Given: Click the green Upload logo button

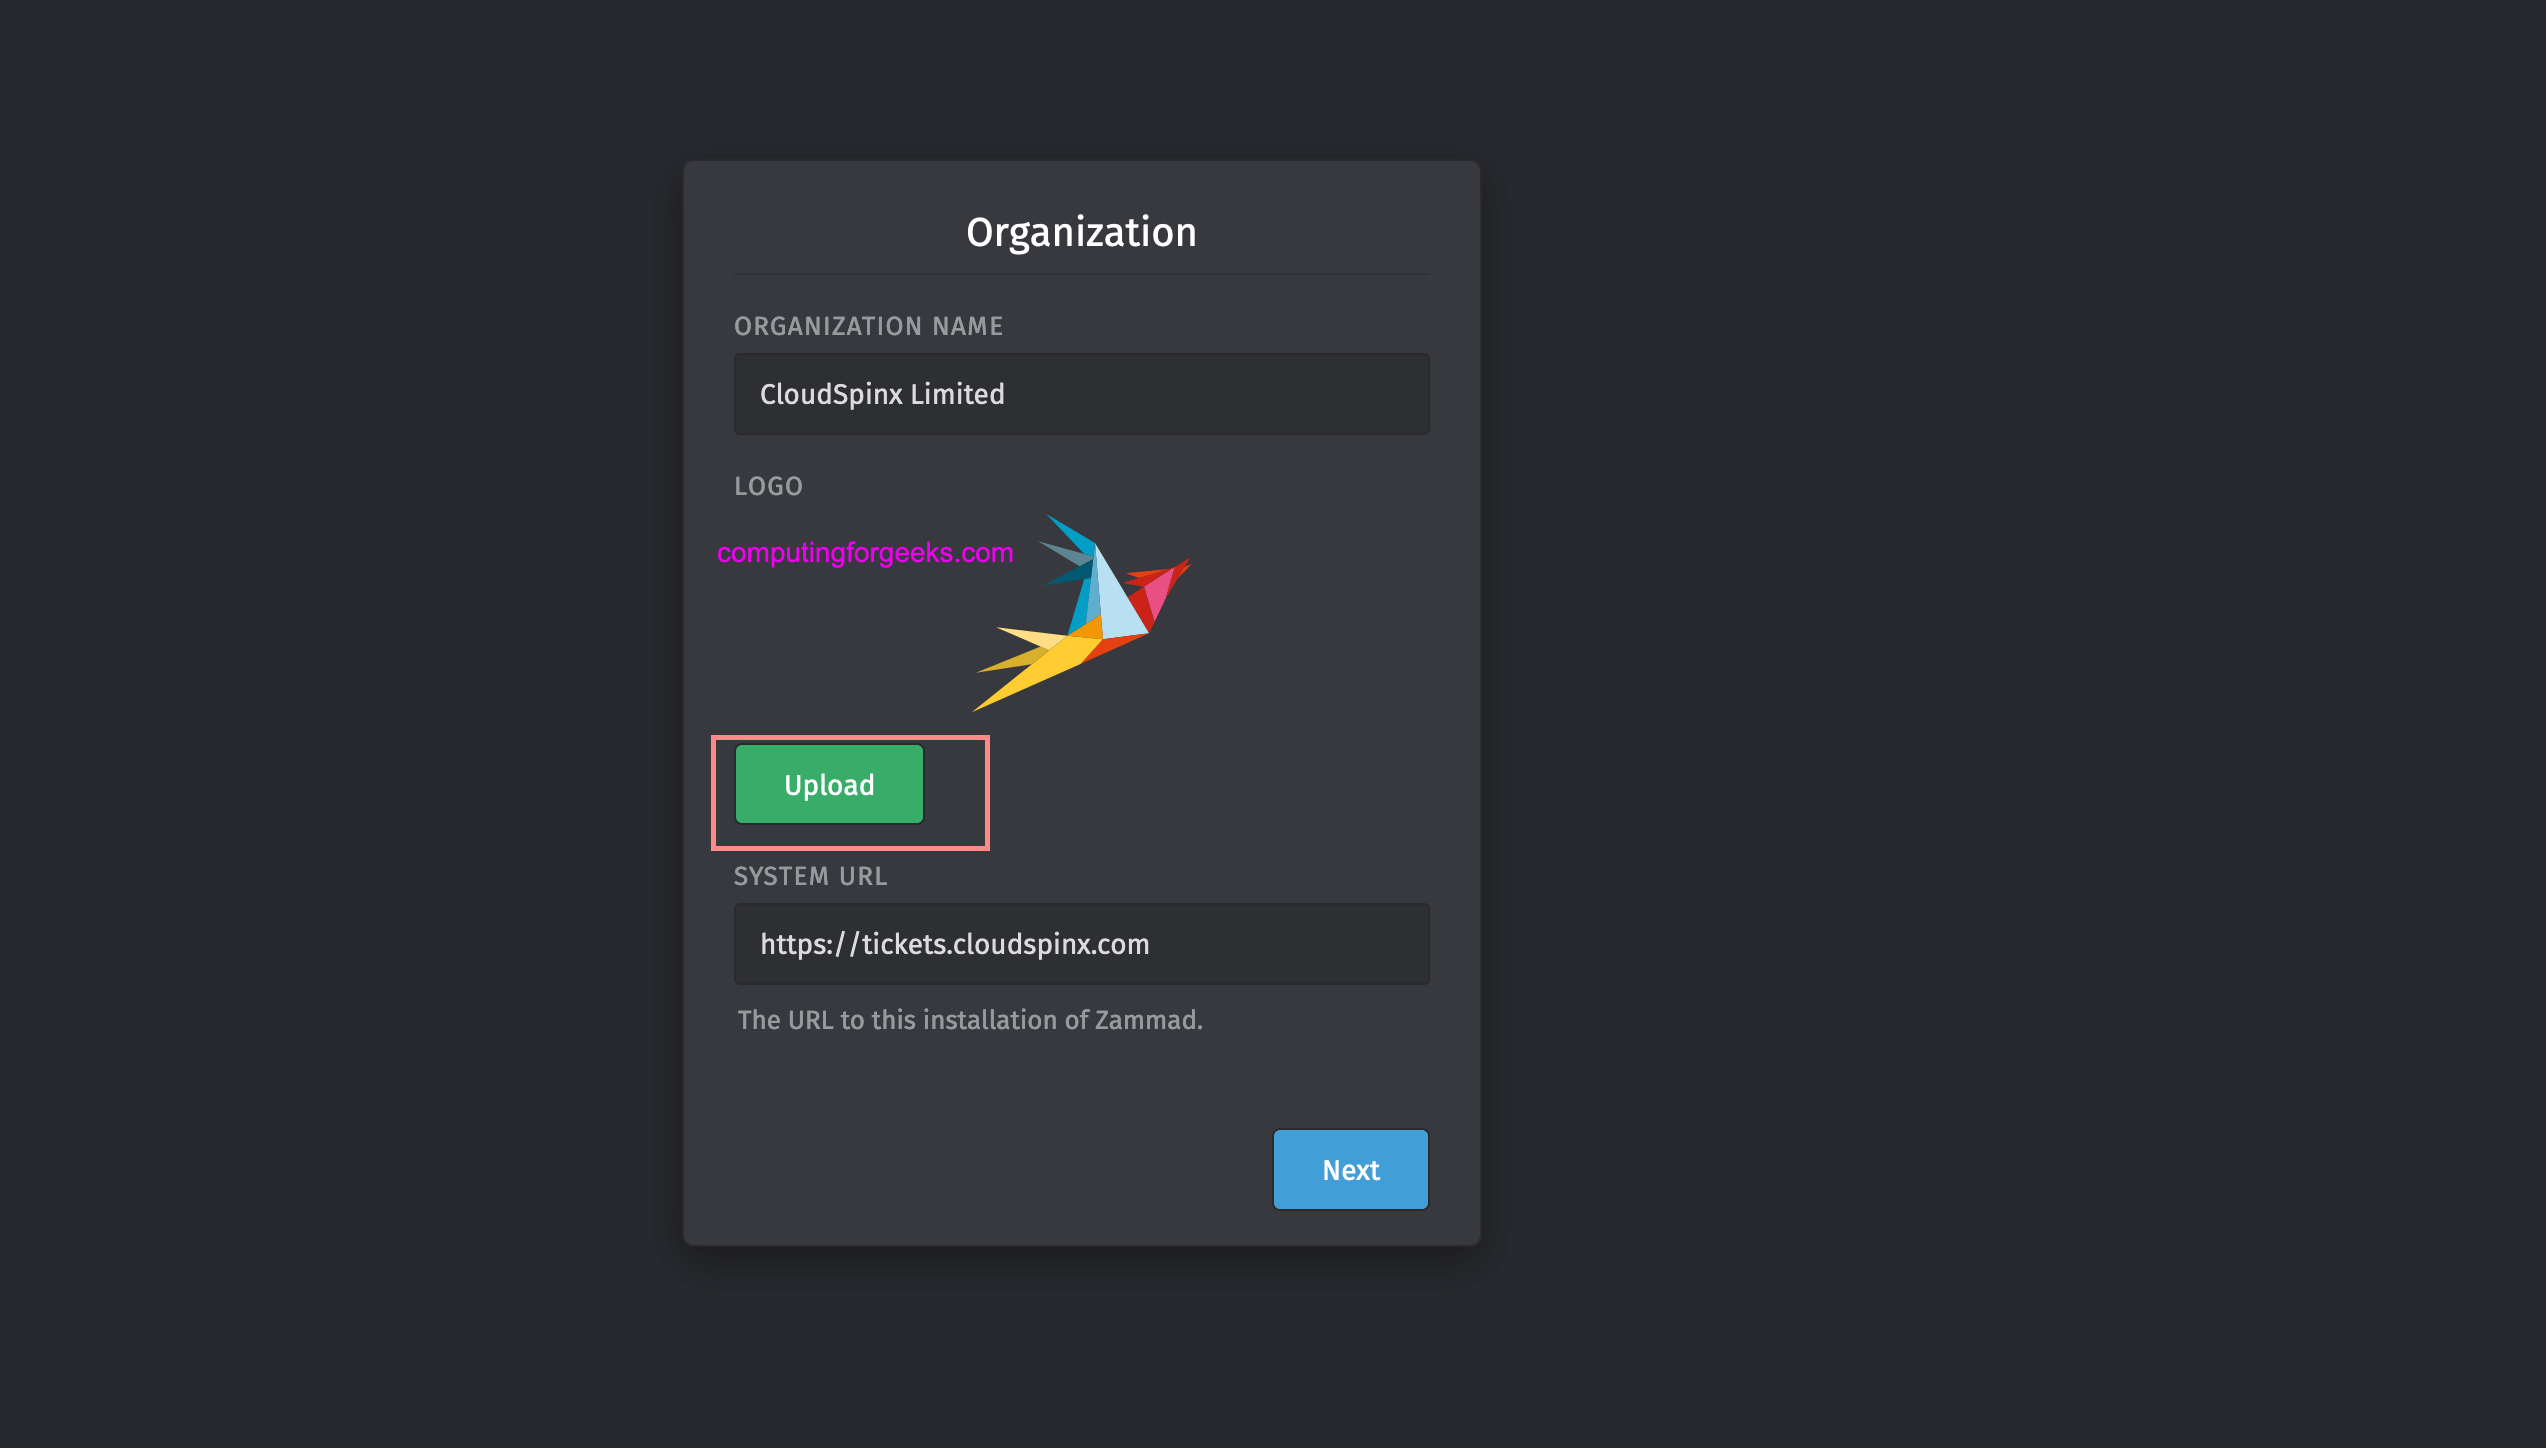Looking at the screenshot, I should coord(829,784).
